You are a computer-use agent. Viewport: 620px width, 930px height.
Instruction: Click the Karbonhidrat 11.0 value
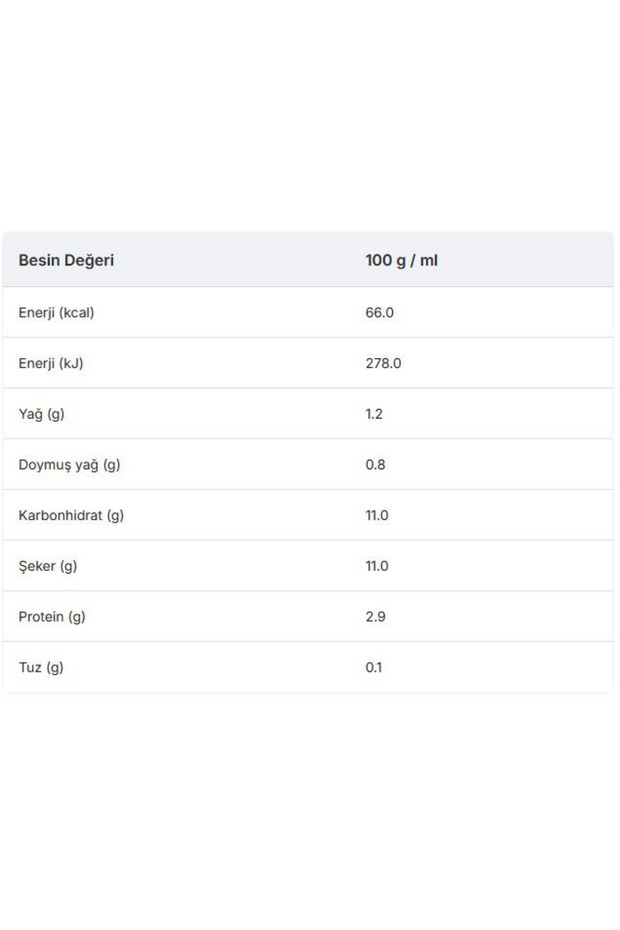(377, 515)
